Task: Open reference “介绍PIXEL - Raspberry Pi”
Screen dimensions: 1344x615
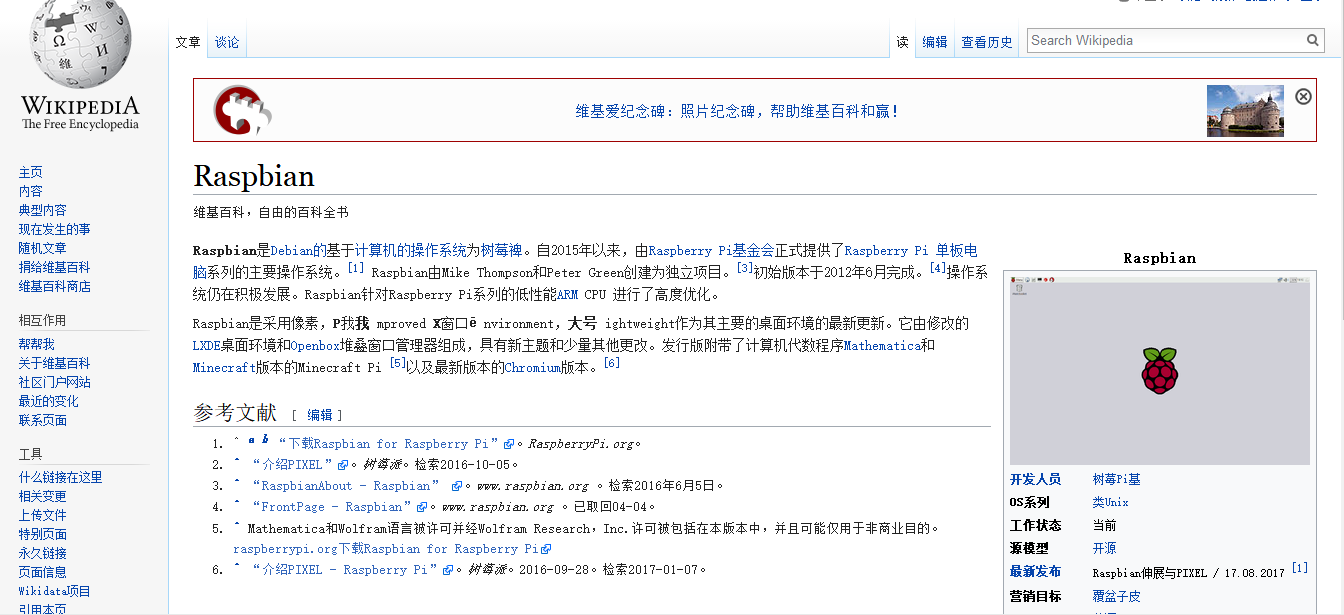Action: [x=345, y=570]
